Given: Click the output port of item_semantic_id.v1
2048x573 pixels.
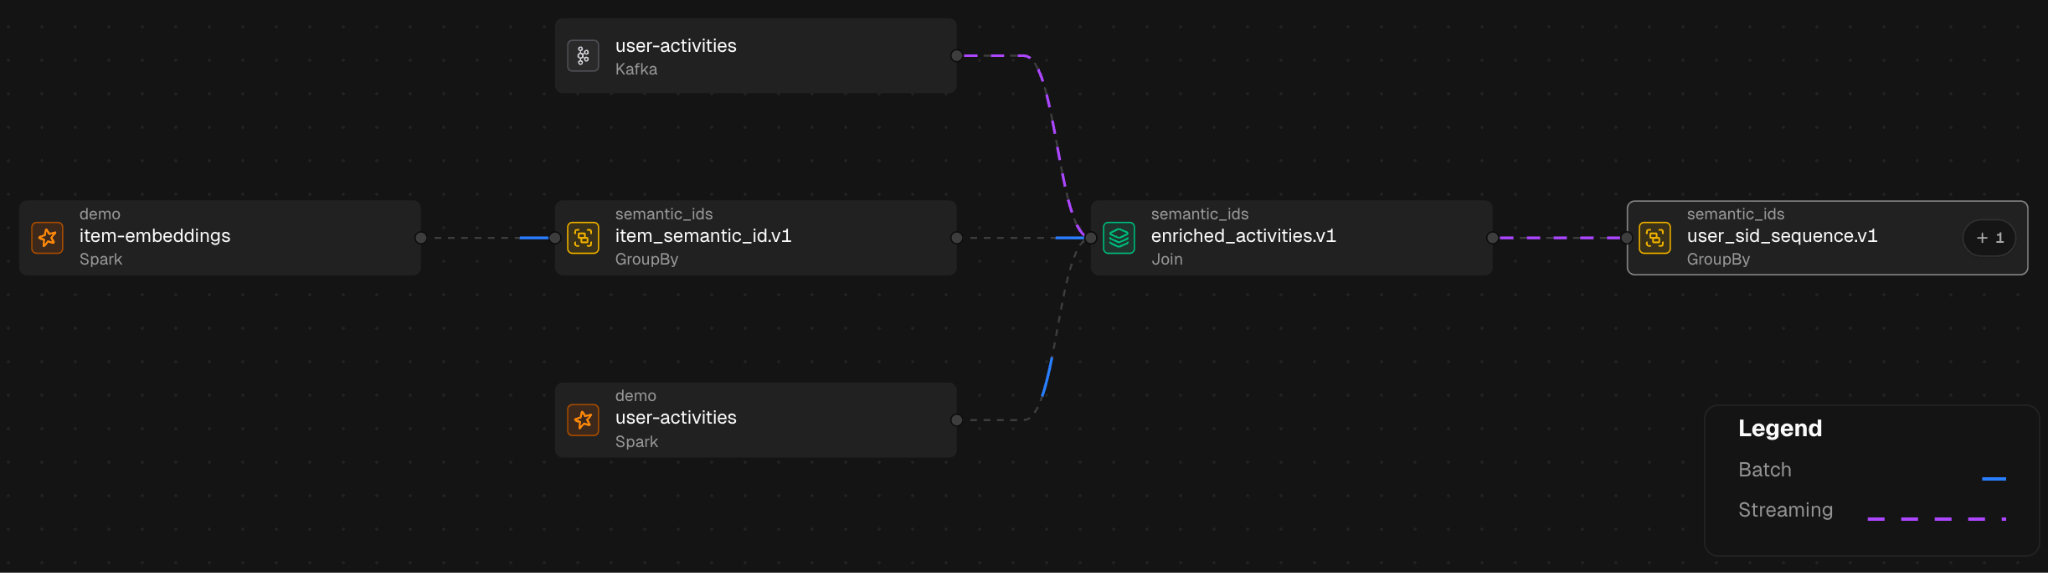Looking at the screenshot, I should coord(957,238).
